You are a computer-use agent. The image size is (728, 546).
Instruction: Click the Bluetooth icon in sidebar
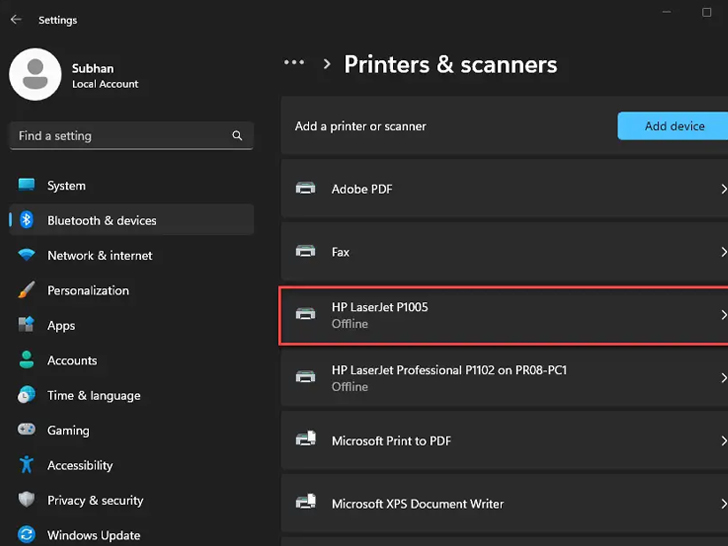pyautogui.click(x=26, y=220)
